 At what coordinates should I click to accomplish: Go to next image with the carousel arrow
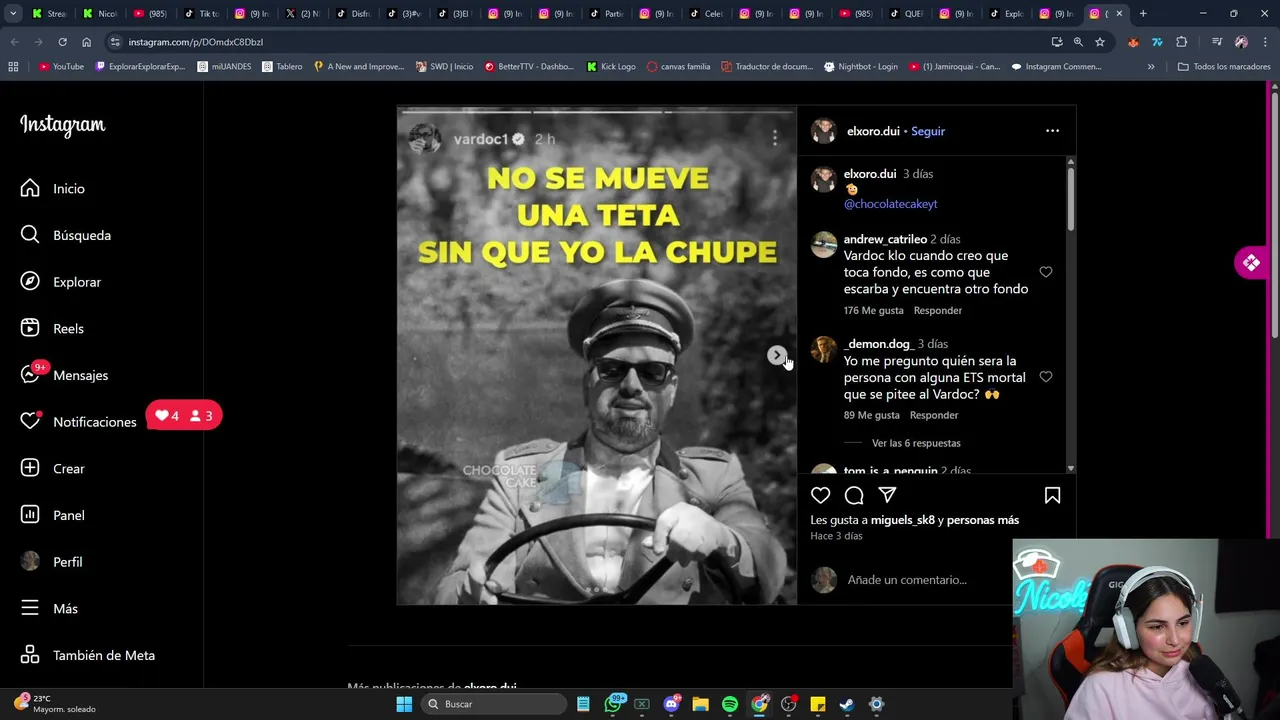pyautogui.click(x=776, y=356)
